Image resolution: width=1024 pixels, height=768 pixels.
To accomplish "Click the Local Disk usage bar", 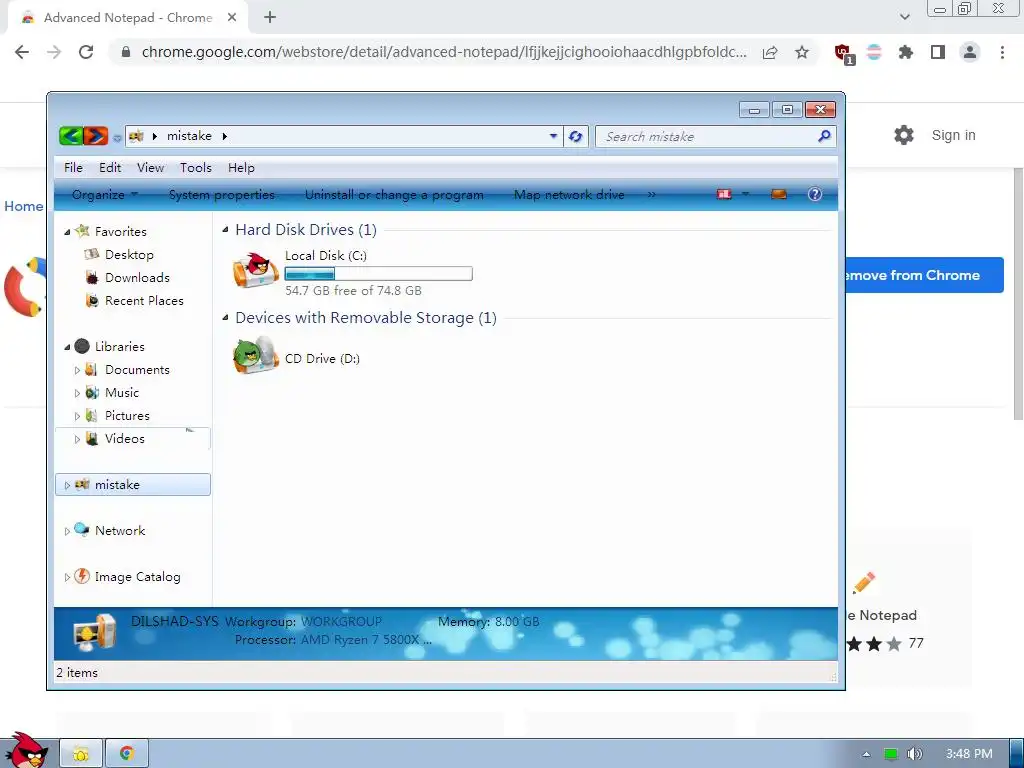I will [x=379, y=274].
